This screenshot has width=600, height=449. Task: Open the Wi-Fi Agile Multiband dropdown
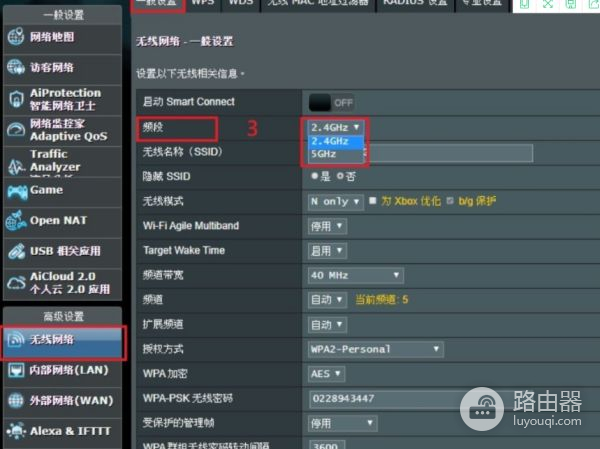327,226
